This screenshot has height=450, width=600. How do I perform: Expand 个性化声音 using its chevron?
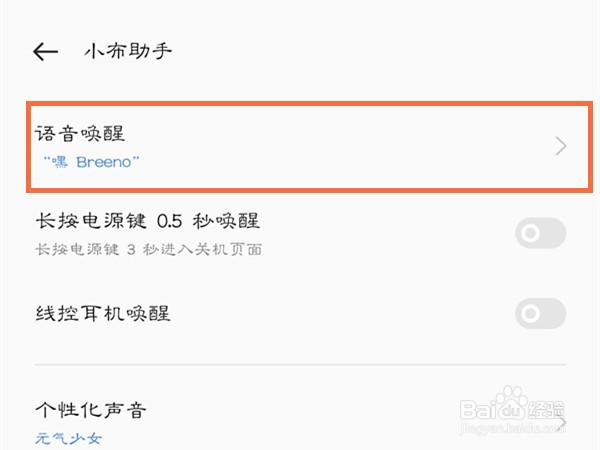(562, 422)
